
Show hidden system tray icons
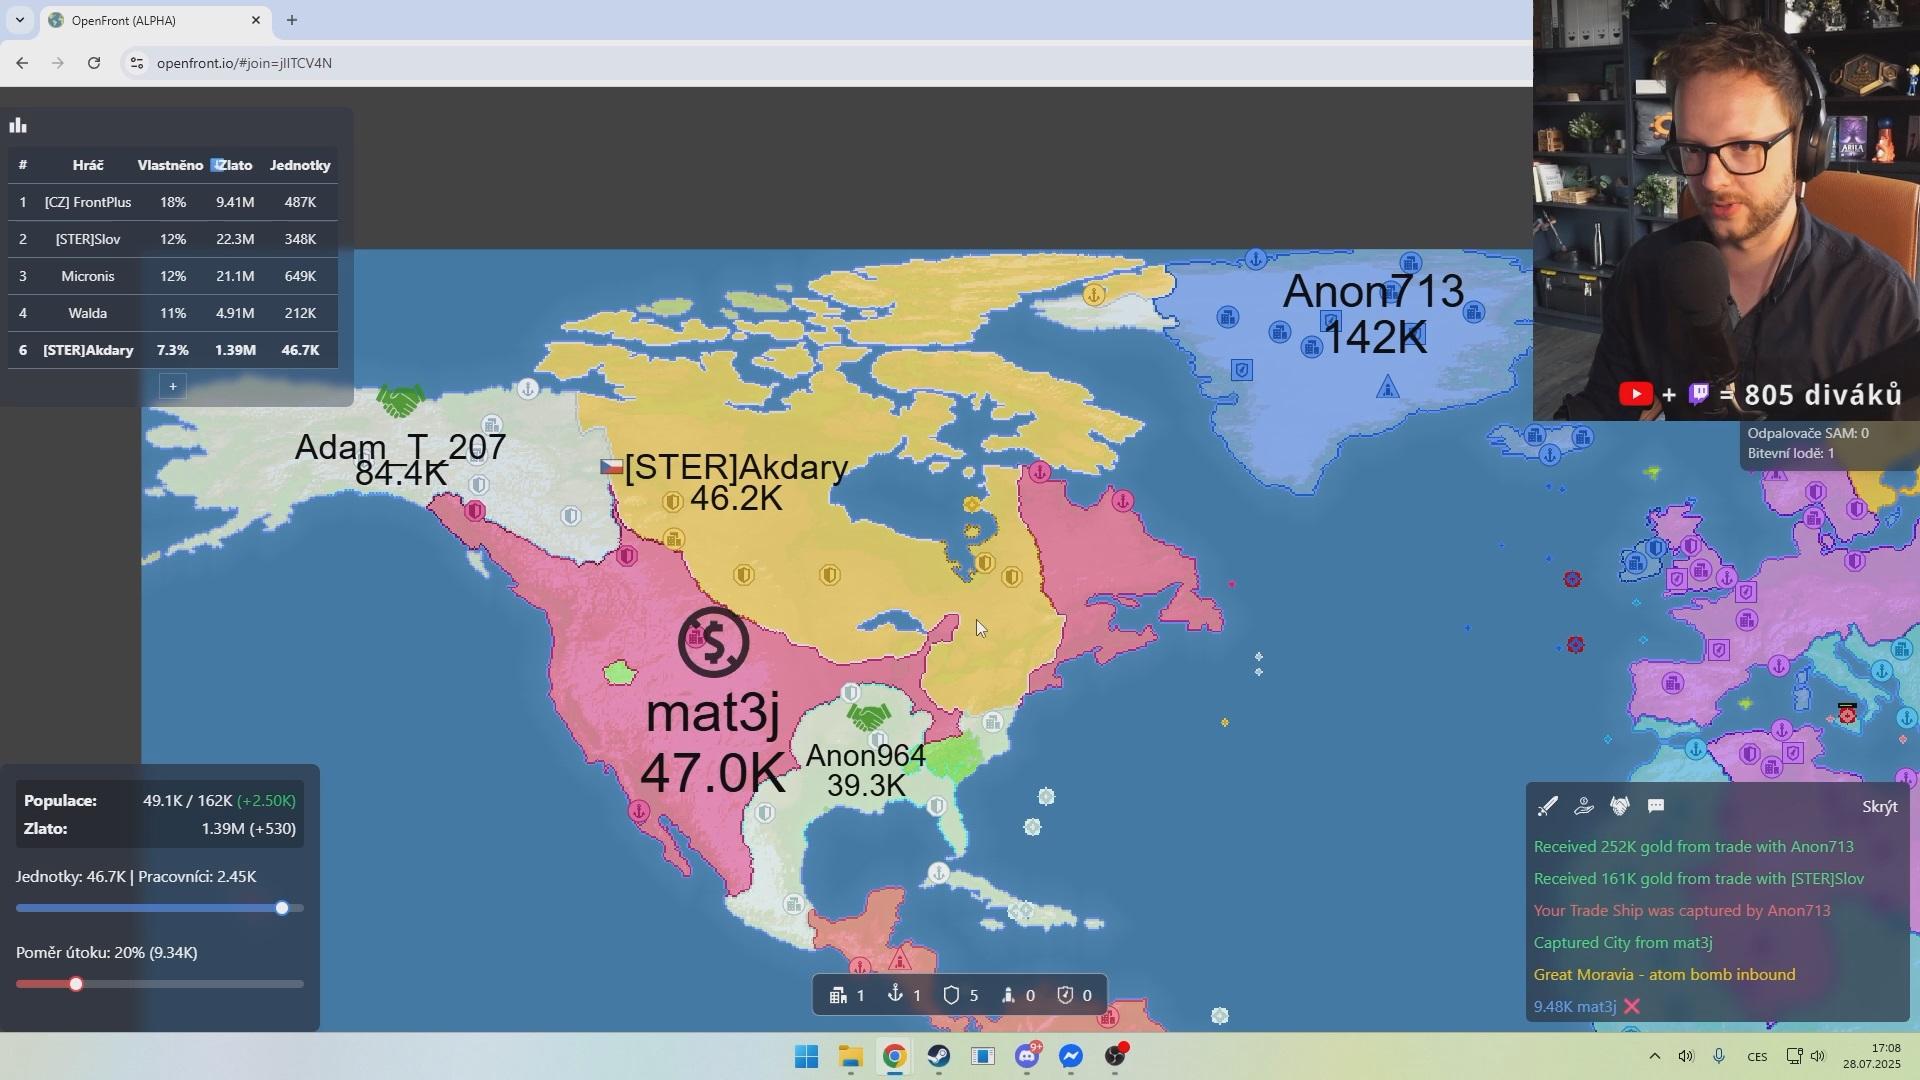[x=1654, y=1056]
